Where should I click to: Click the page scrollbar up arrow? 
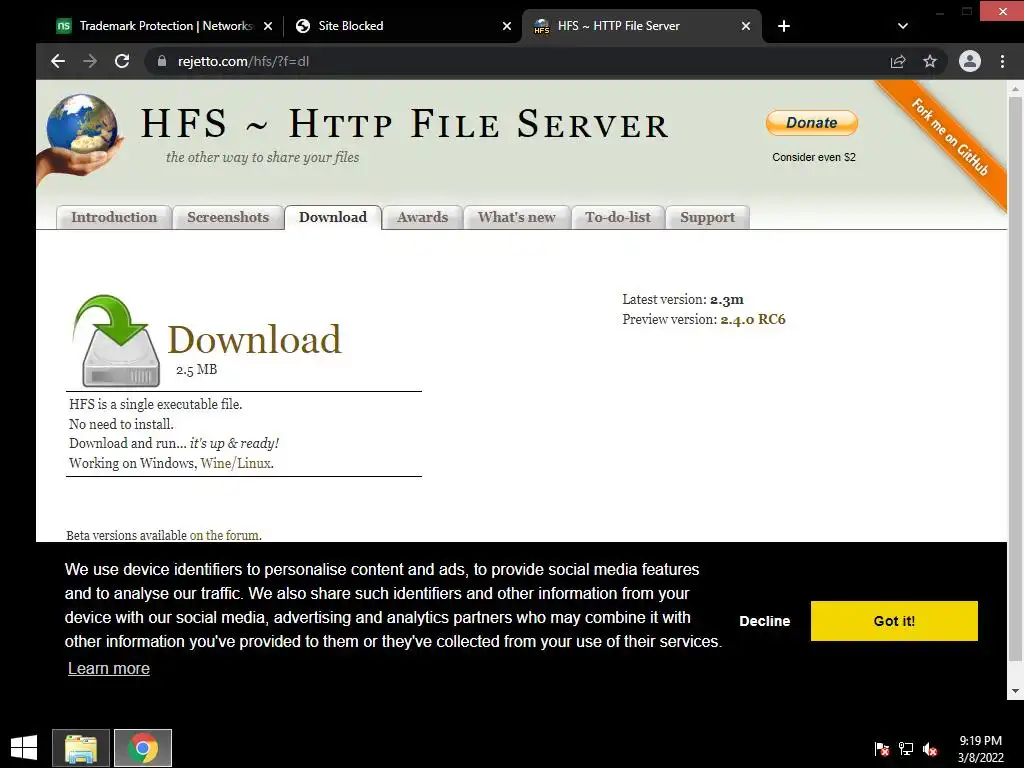click(1015, 88)
